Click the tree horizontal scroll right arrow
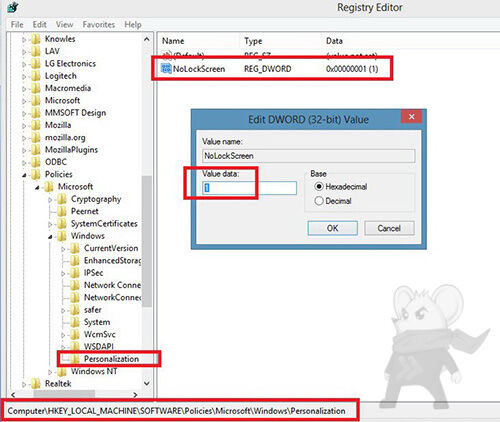Screen dimensions: 500x422 (135, 395)
